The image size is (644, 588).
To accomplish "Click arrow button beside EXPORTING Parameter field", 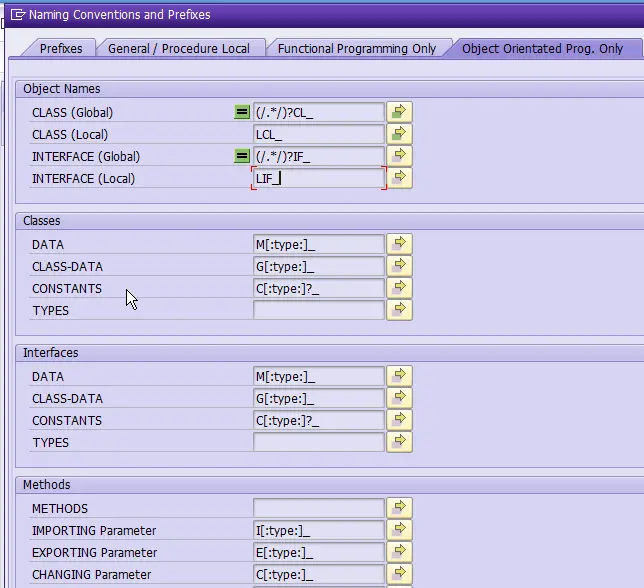I will 399,552.
